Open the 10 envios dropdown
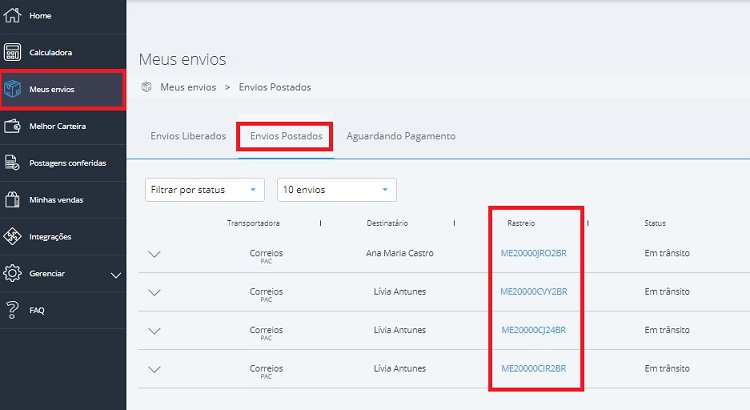This screenshot has height=410, width=750. pos(337,190)
